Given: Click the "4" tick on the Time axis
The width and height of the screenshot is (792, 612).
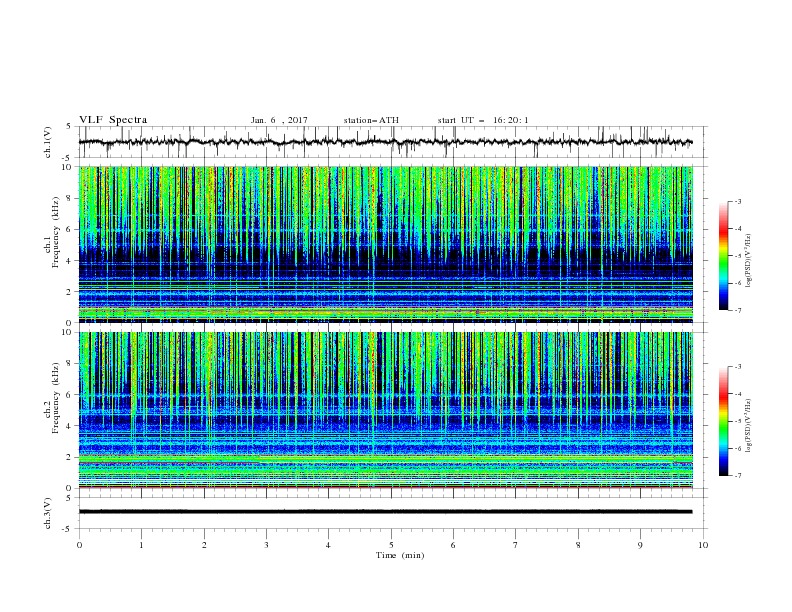Looking at the screenshot, I should (x=329, y=545).
